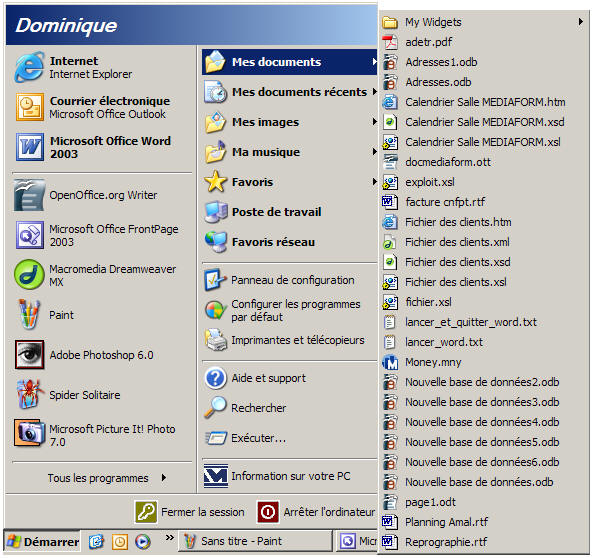The width and height of the screenshot is (593, 558).
Task: Open Spider Solitaire icon
Action: coord(29,395)
